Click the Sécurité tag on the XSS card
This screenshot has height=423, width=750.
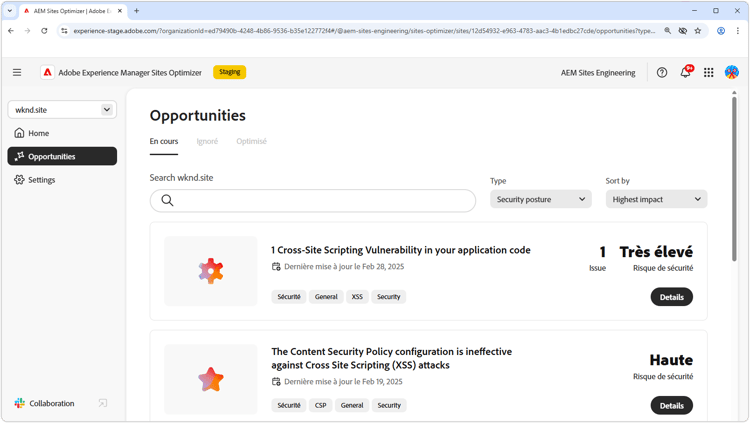(x=289, y=297)
